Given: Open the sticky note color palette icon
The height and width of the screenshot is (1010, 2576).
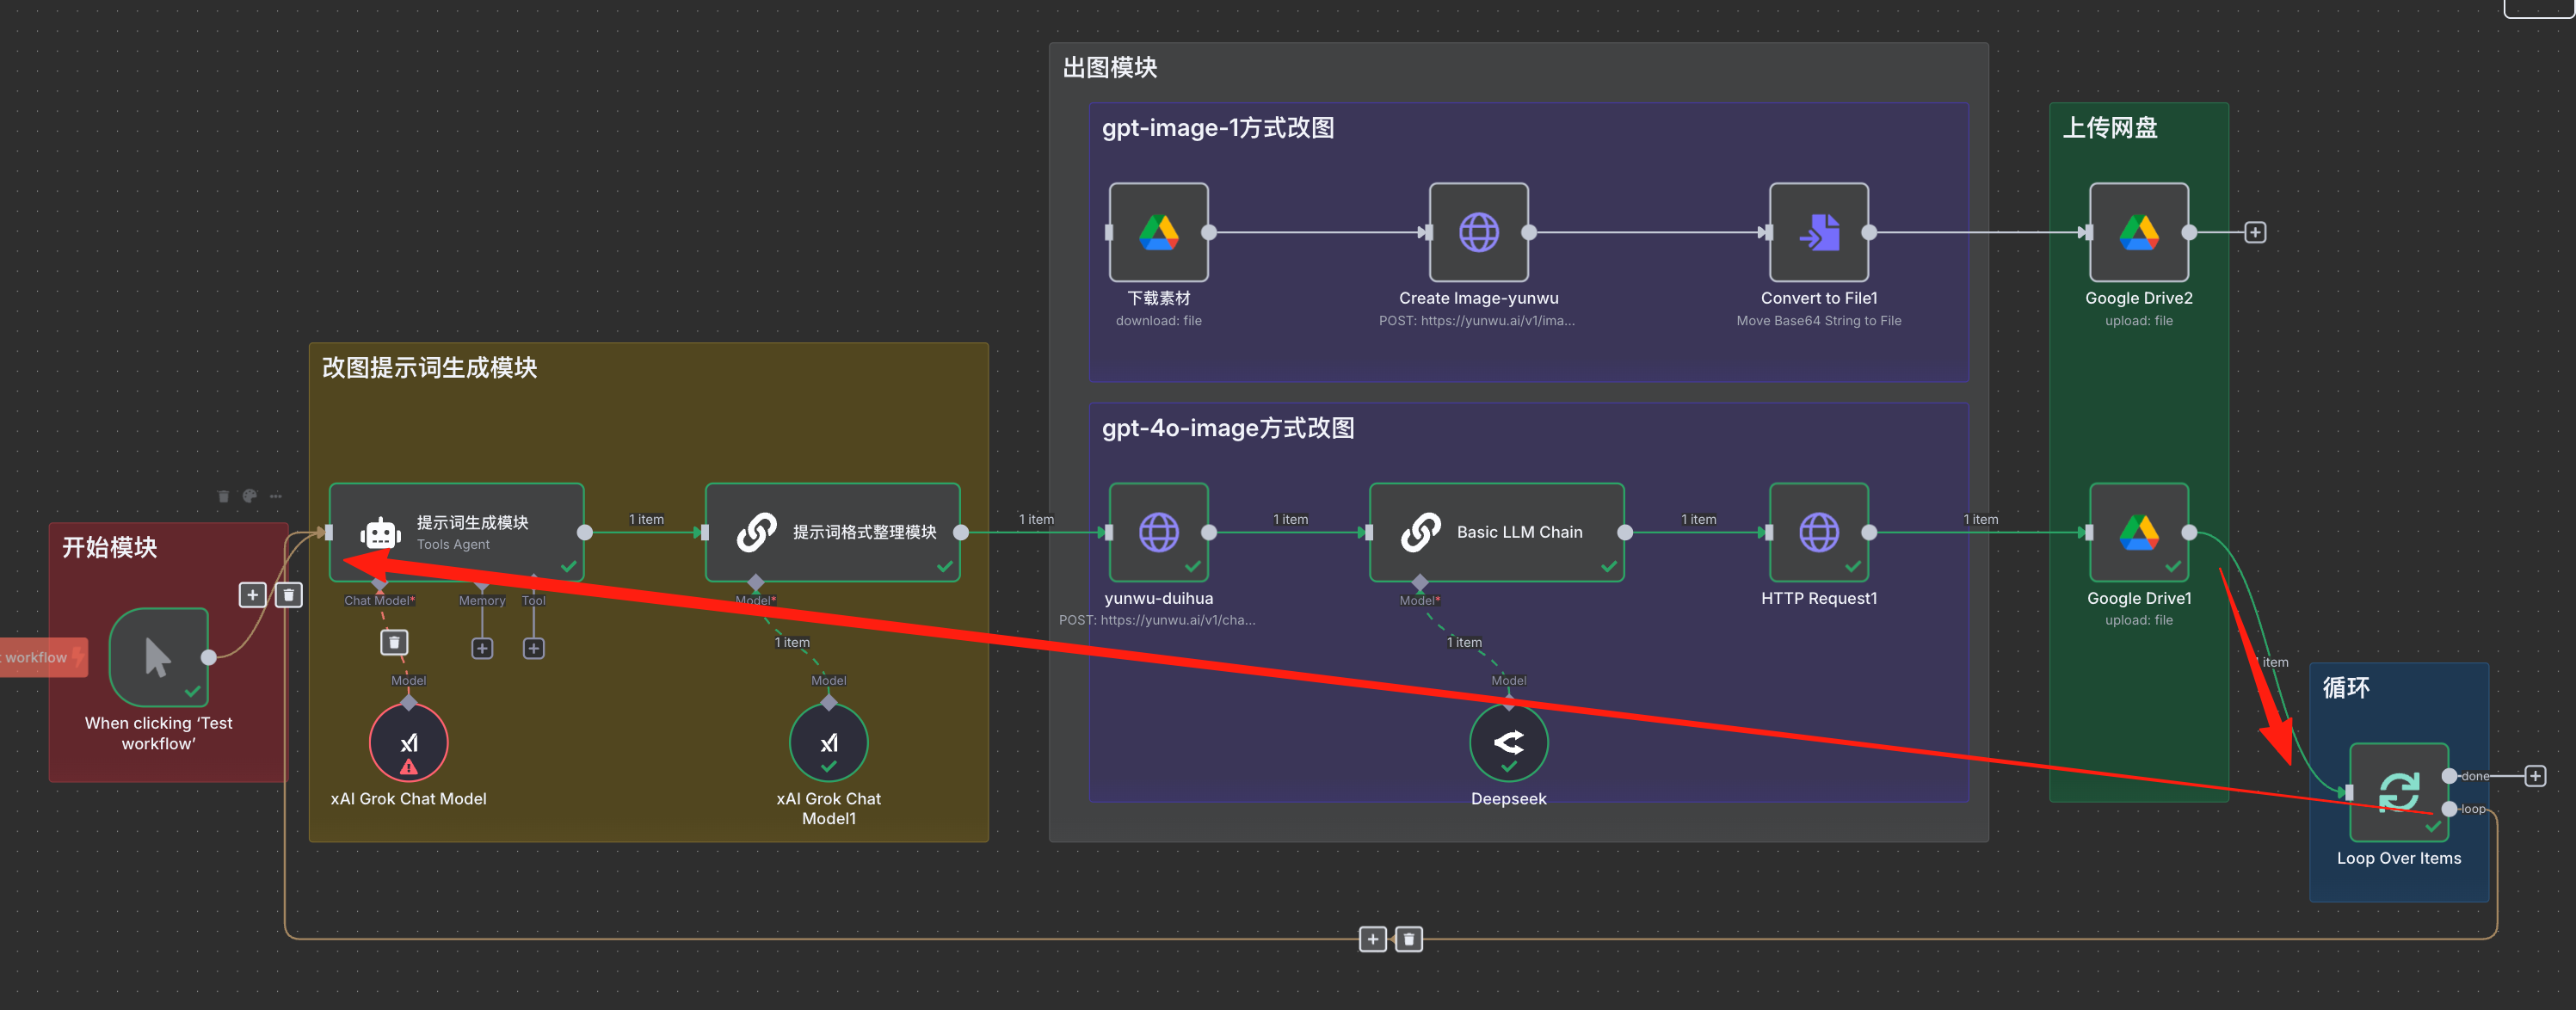Looking at the screenshot, I should (x=249, y=496).
